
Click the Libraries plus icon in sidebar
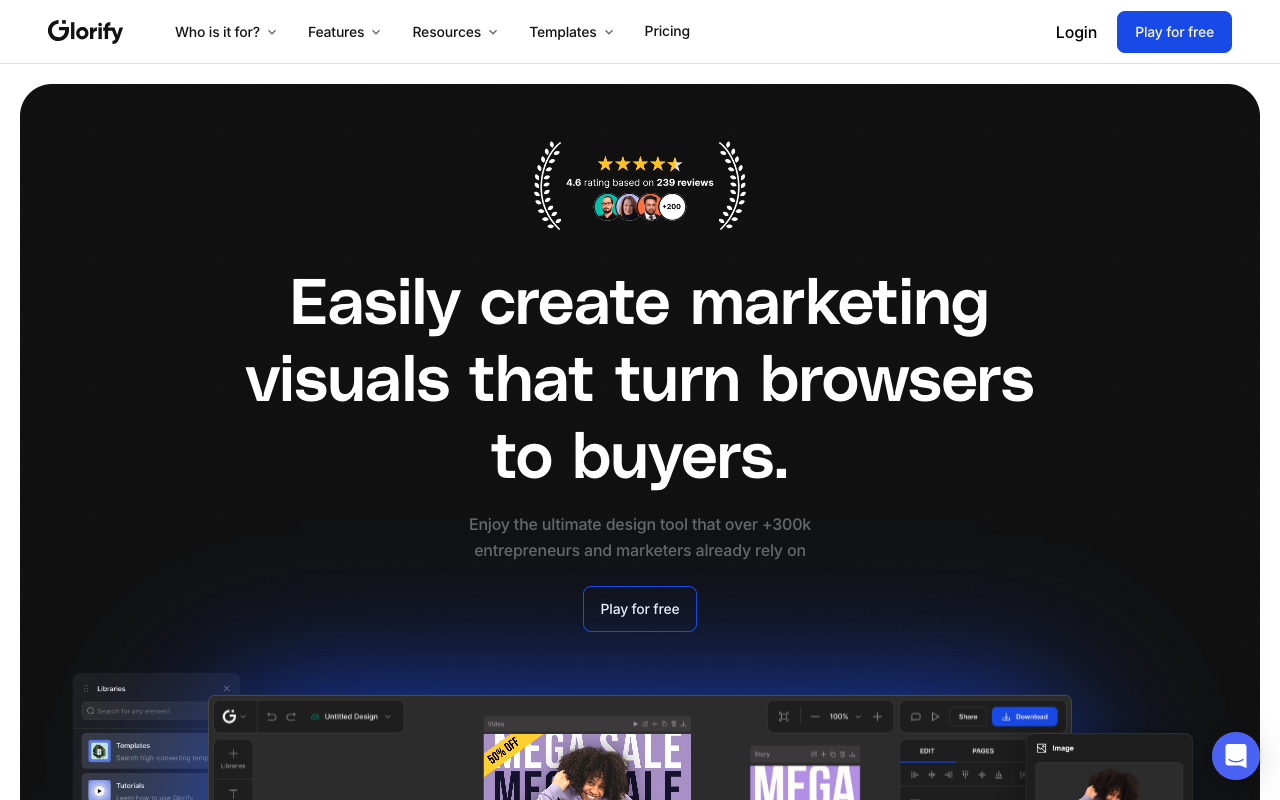pyautogui.click(x=233, y=754)
